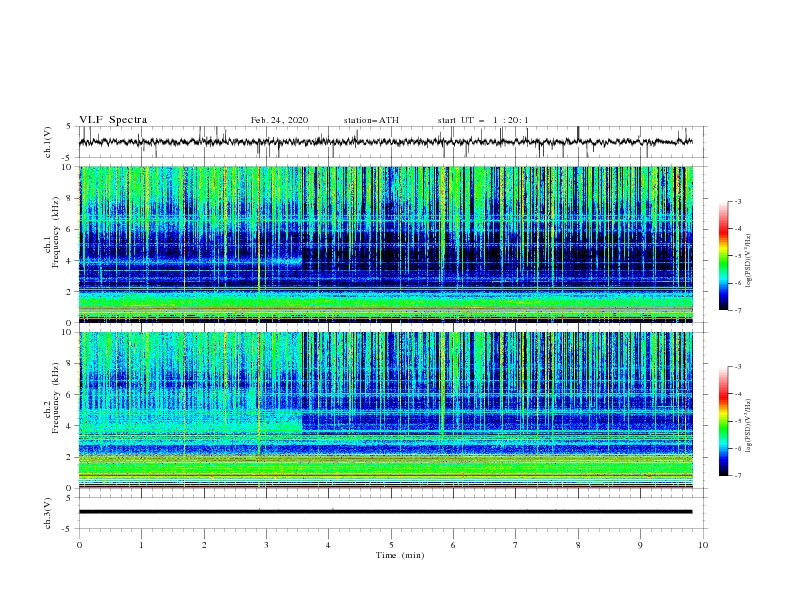792x612 pixels.
Task: Click the '-3' label on upper colorbar
Action: click(x=737, y=201)
